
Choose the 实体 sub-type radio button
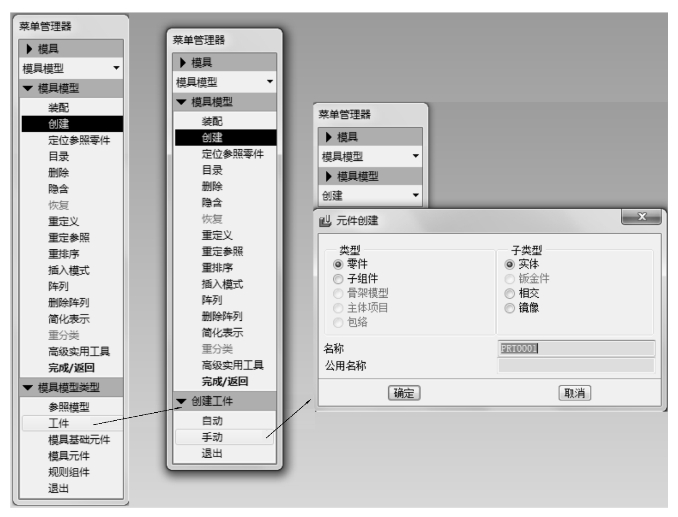(x=510, y=264)
